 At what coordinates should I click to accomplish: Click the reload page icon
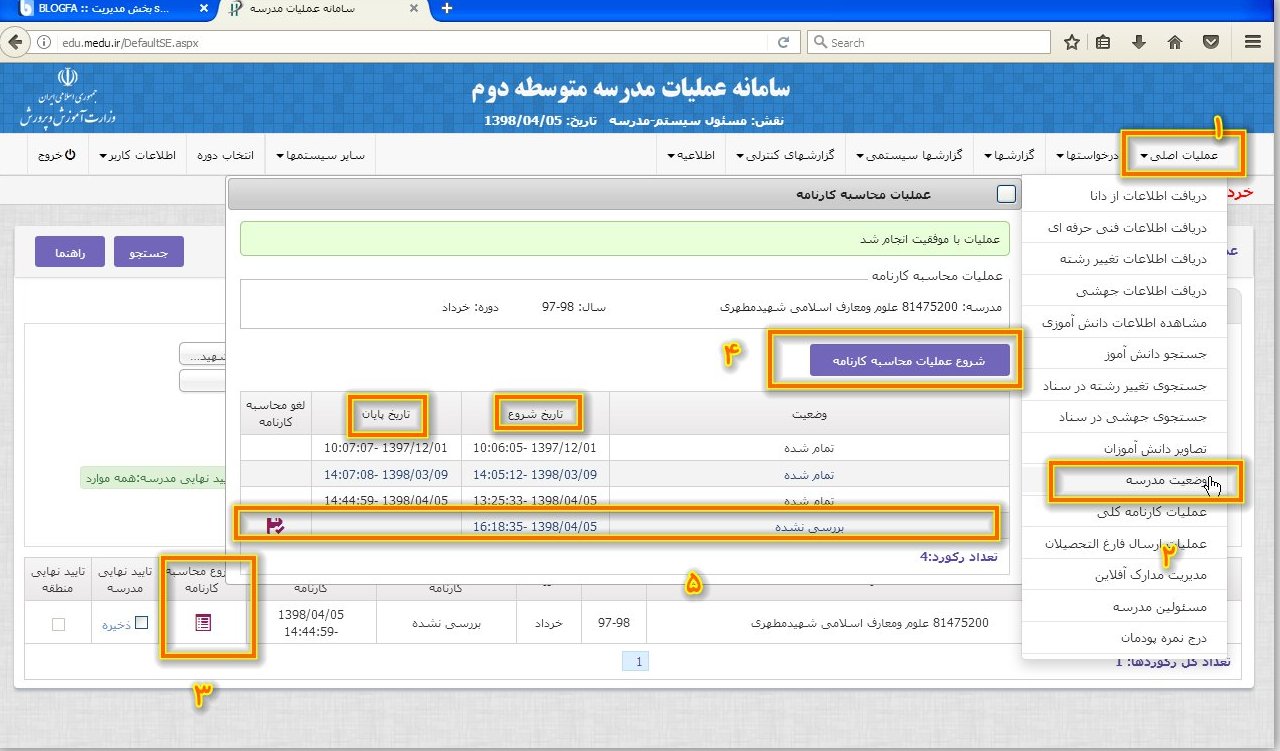[x=785, y=42]
